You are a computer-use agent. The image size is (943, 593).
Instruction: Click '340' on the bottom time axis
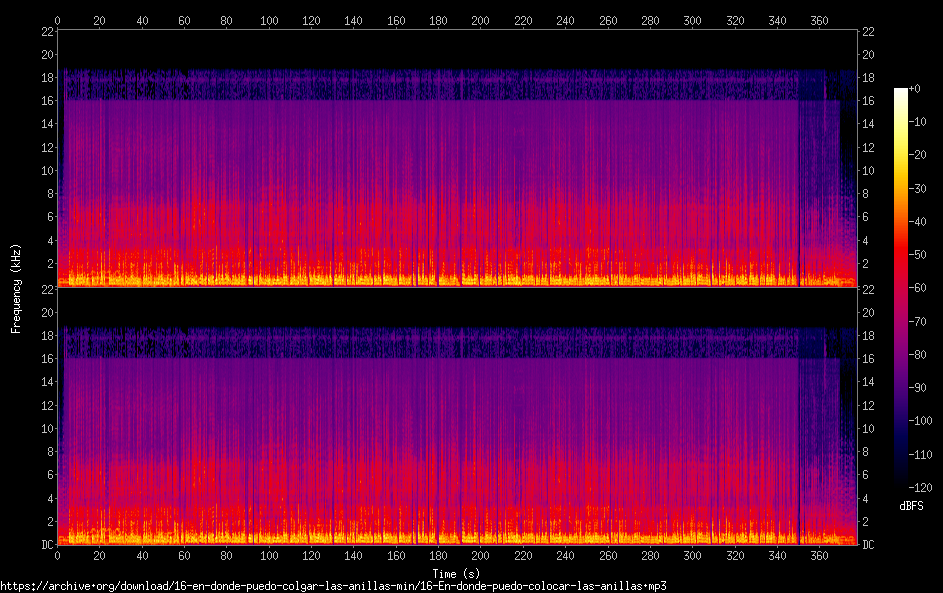[777, 556]
